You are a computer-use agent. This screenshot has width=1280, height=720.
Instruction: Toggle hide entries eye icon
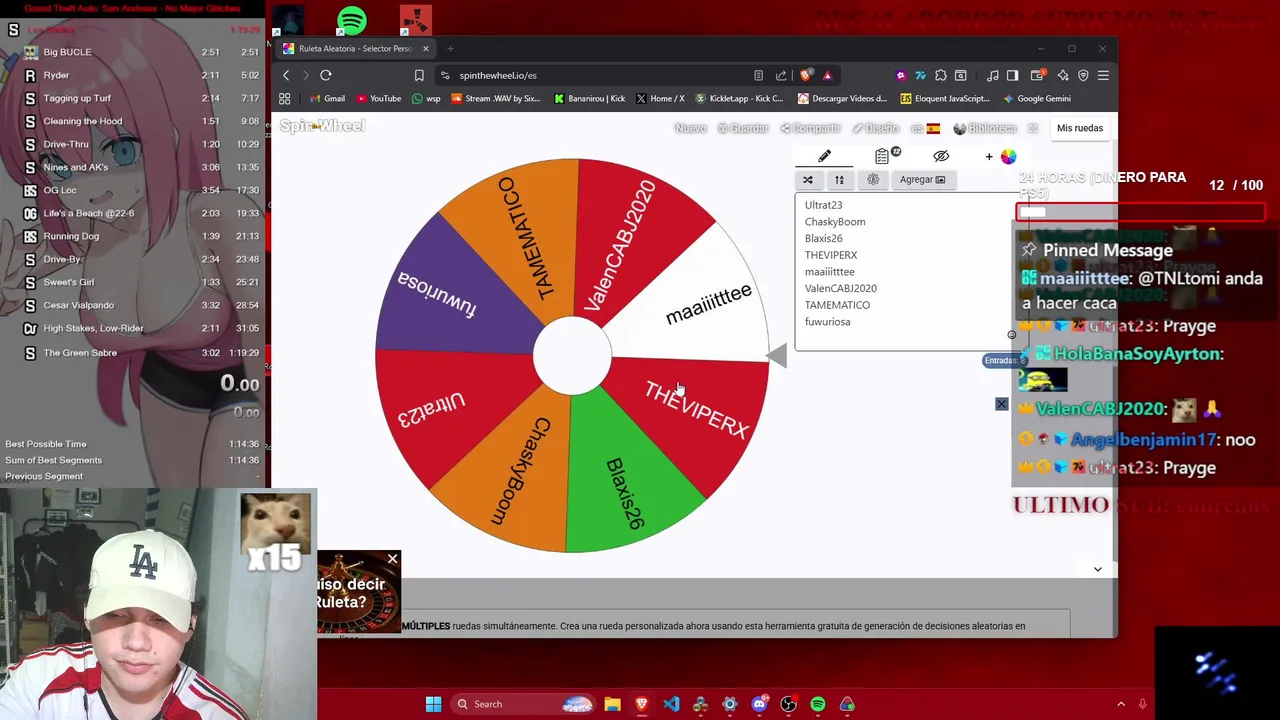941,156
